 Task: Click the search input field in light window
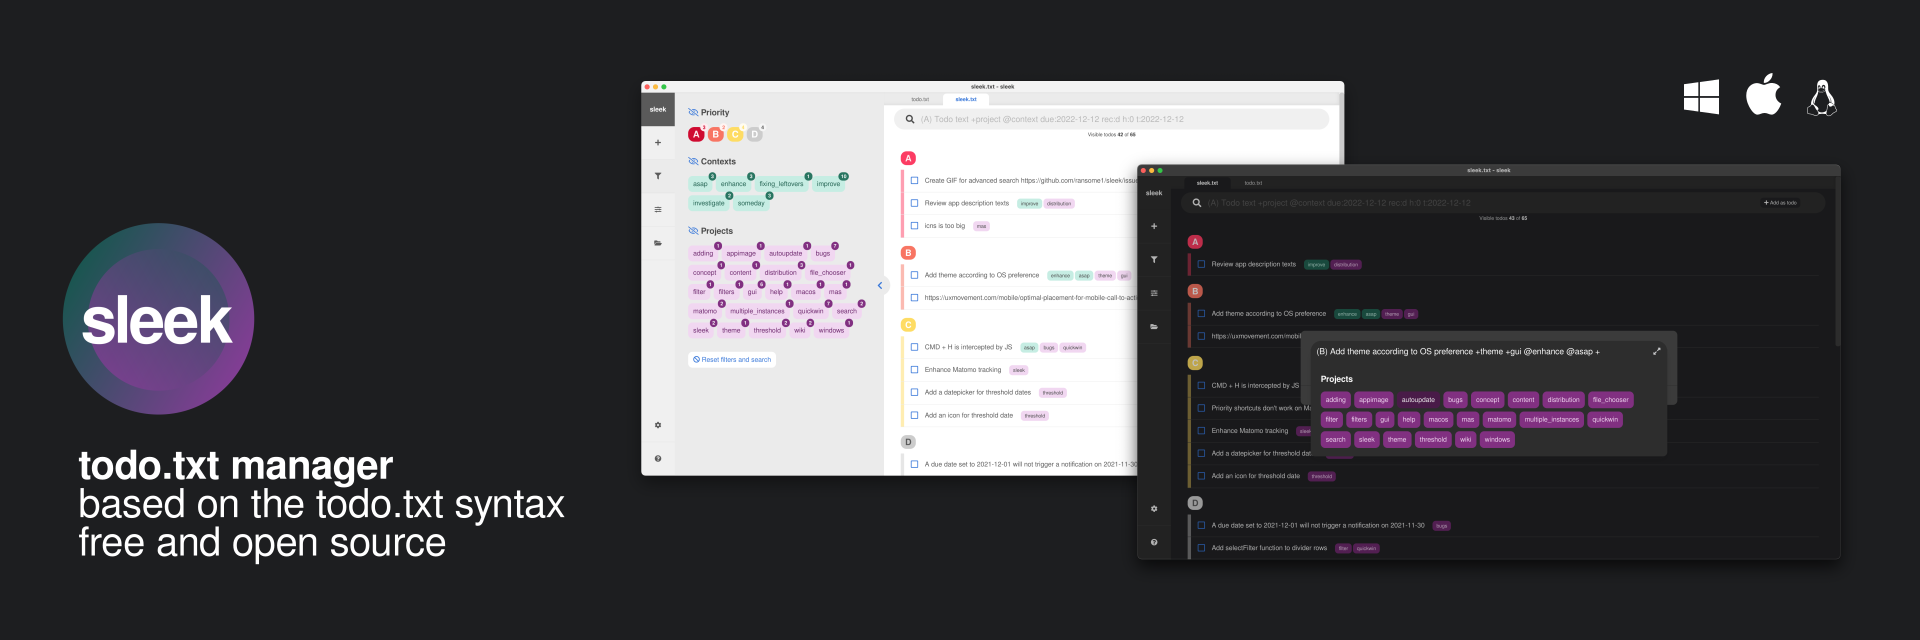point(1111,119)
